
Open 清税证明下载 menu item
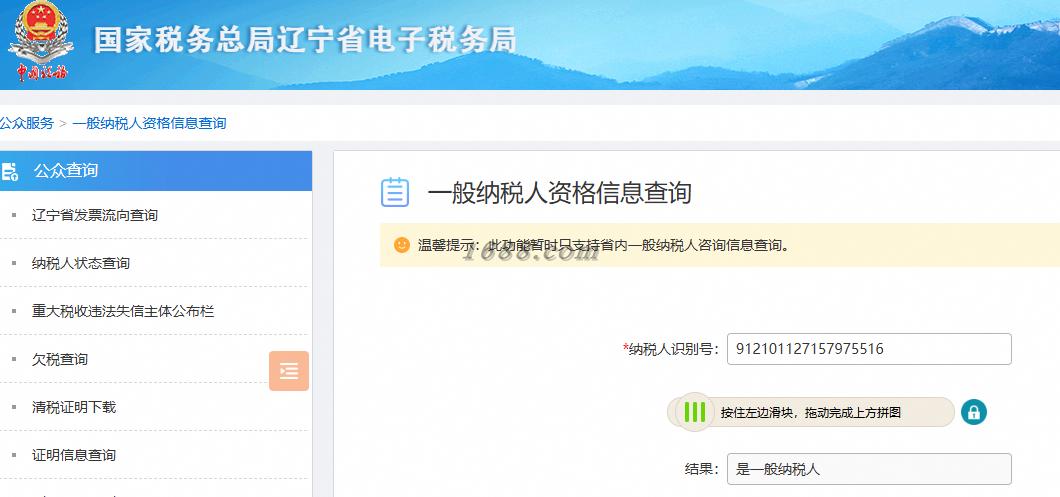[x=74, y=407]
